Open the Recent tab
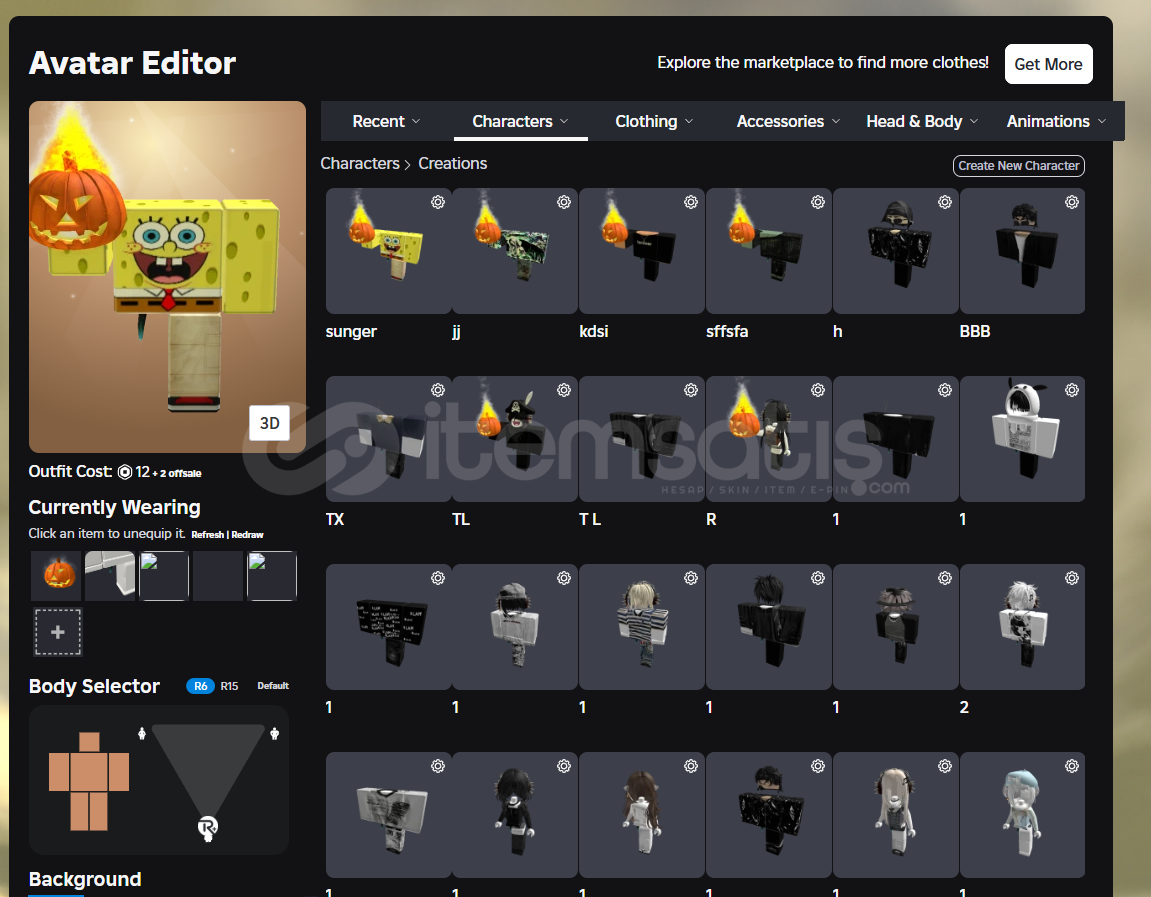The width and height of the screenshot is (1151, 897). (386, 121)
